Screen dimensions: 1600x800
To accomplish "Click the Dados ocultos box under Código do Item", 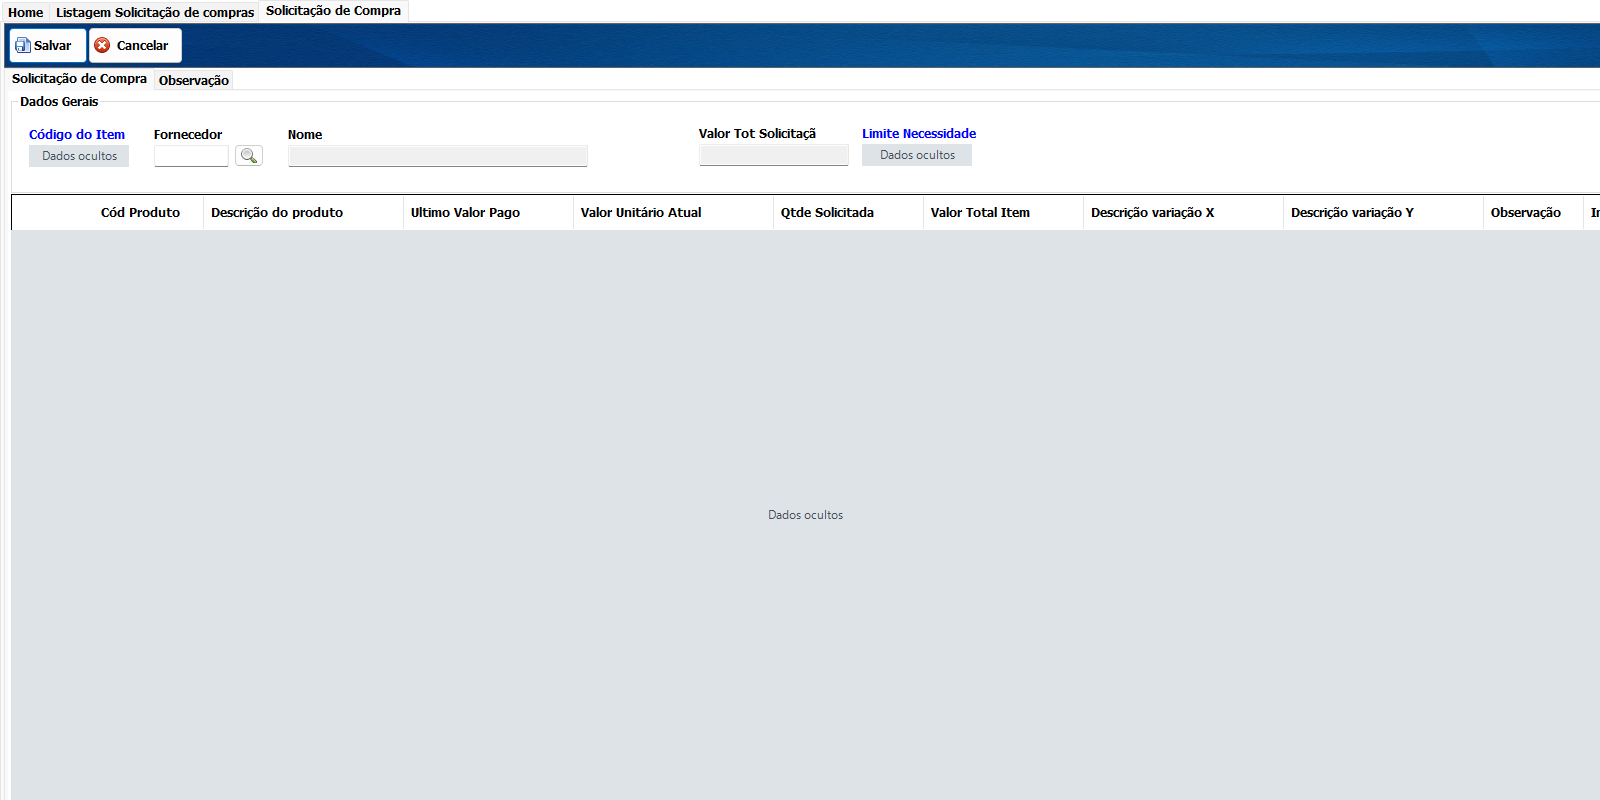I will pyautogui.click(x=79, y=156).
